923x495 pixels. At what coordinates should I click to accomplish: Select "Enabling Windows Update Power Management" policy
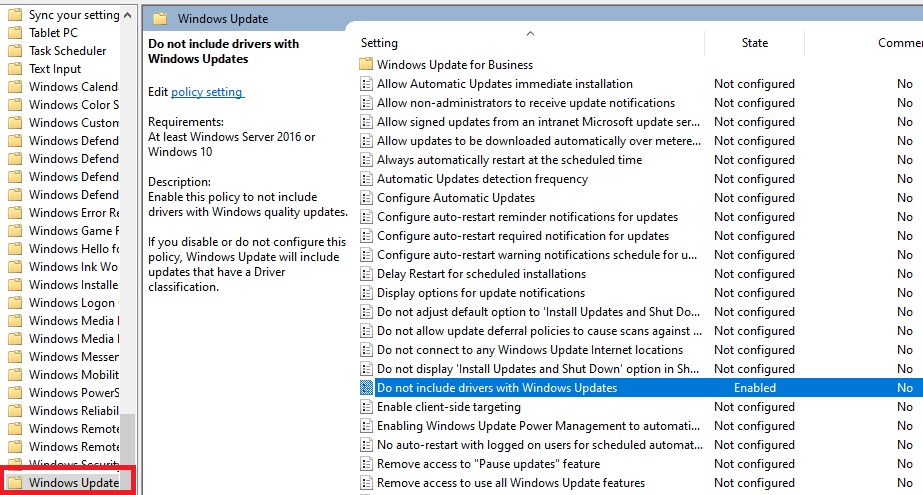click(x=538, y=426)
